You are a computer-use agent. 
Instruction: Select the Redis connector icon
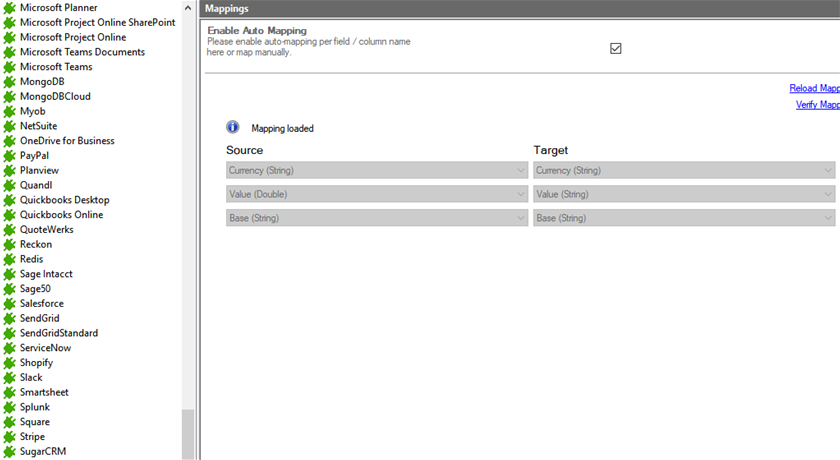point(10,259)
